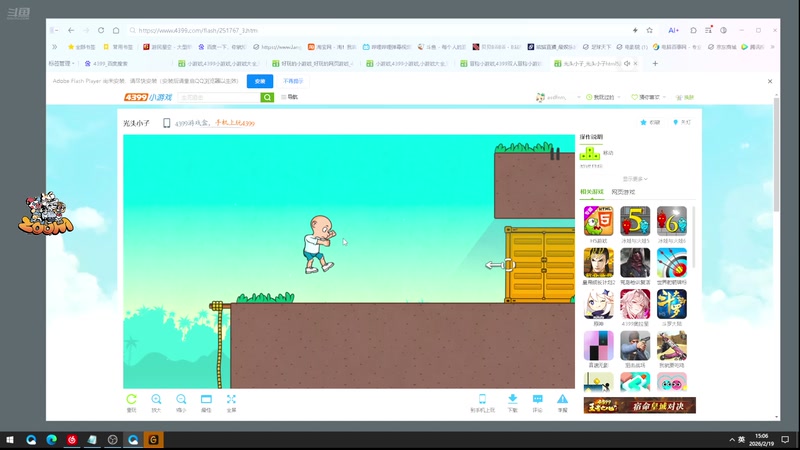Click the lightning bolt icon in address bar
Screen dimensions: 800x450
pos(635,31)
